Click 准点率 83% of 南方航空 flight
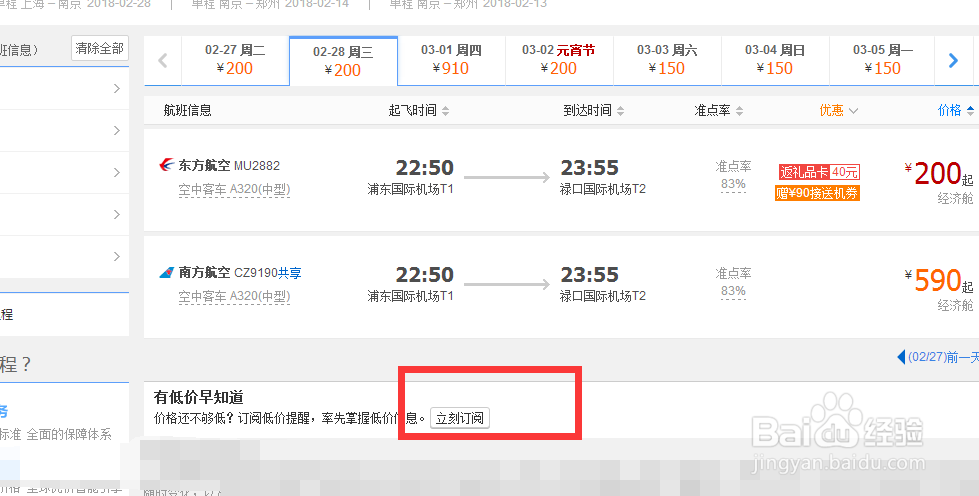 click(733, 282)
